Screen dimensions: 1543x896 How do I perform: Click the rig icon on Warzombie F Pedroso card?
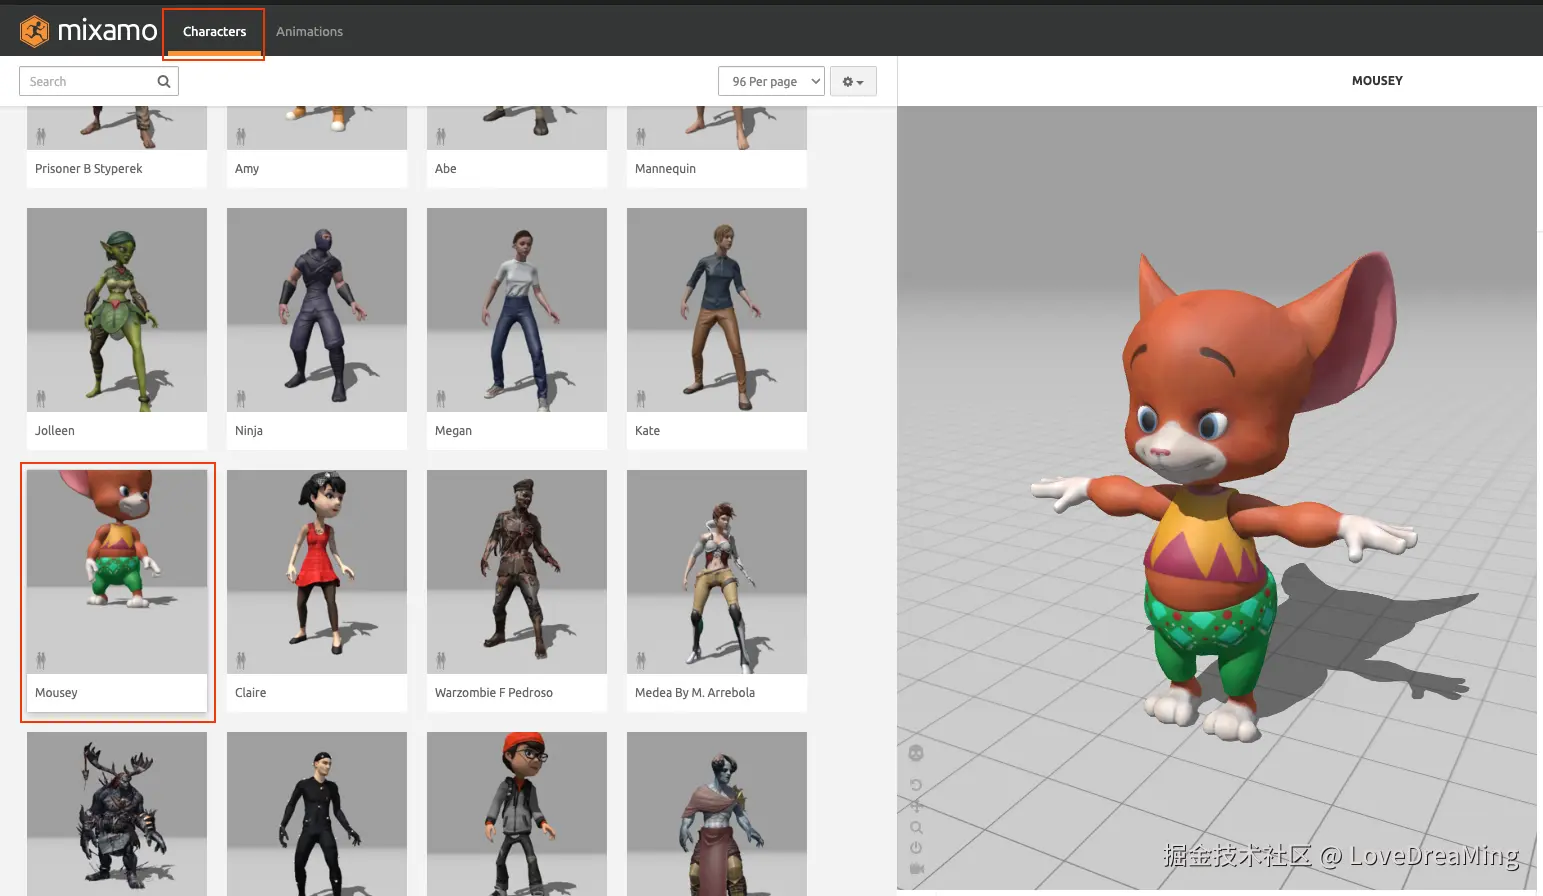coord(441,660)
